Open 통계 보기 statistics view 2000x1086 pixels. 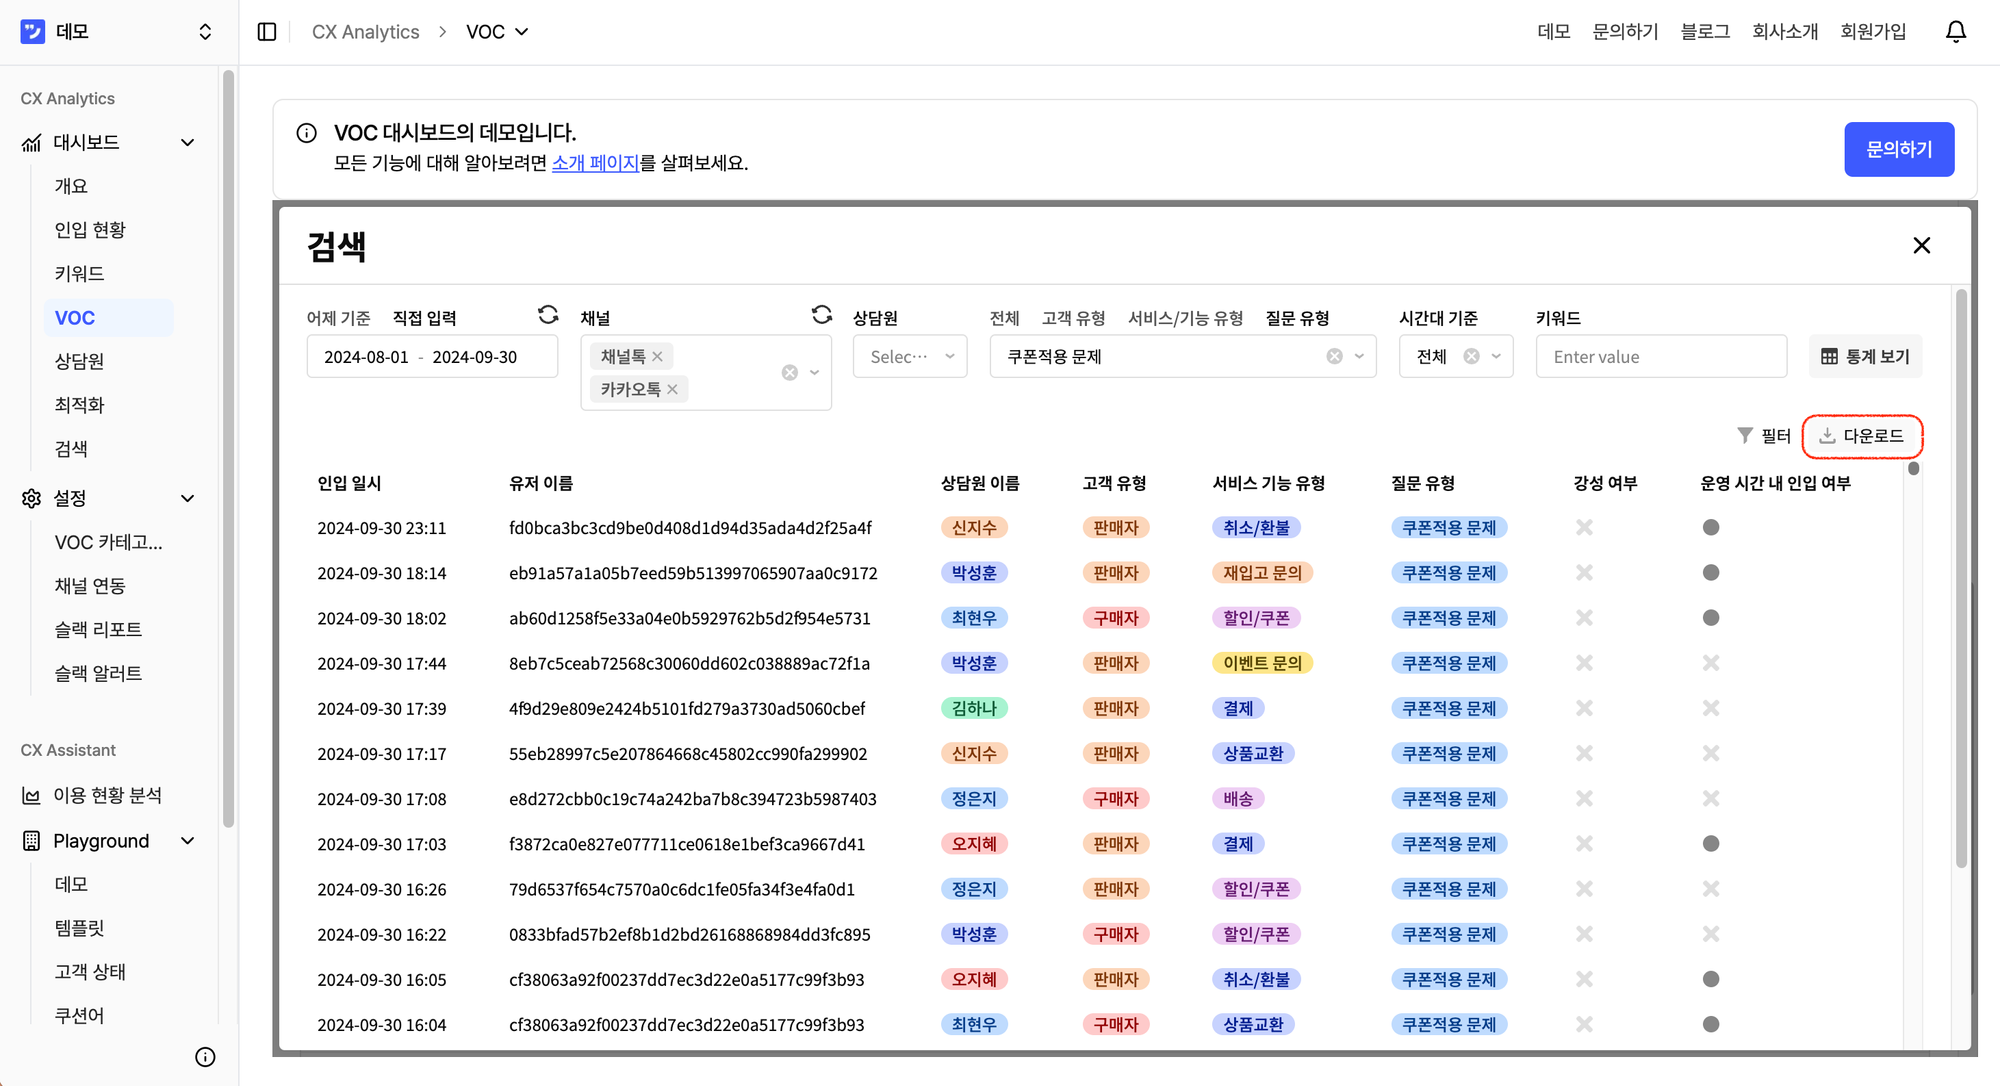(x=1865, y=356)
